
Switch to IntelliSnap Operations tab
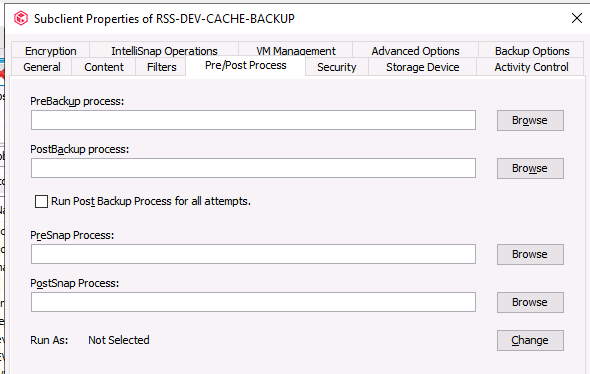[164, 51]
